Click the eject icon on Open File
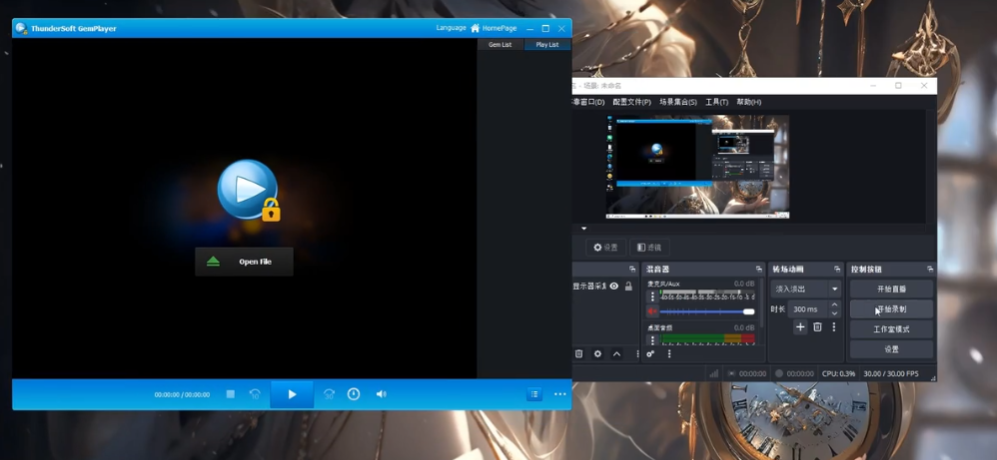Screen dimensions: 997x460 coord(213,261)
